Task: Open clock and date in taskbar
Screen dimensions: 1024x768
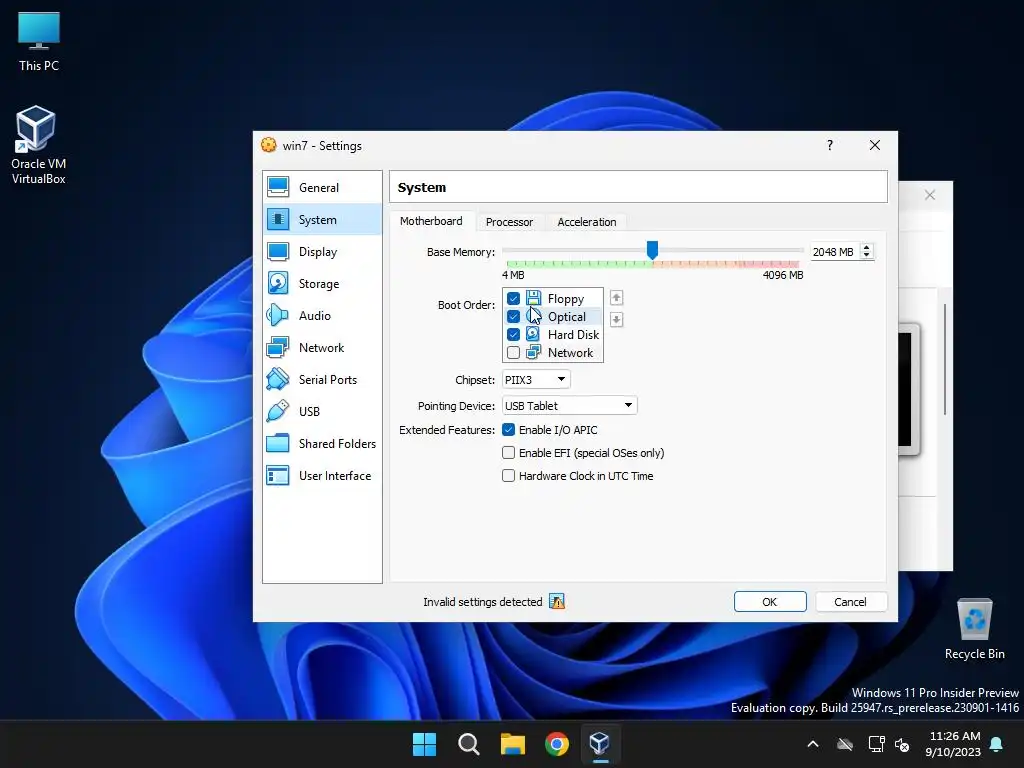Action: tap(953, 744)
